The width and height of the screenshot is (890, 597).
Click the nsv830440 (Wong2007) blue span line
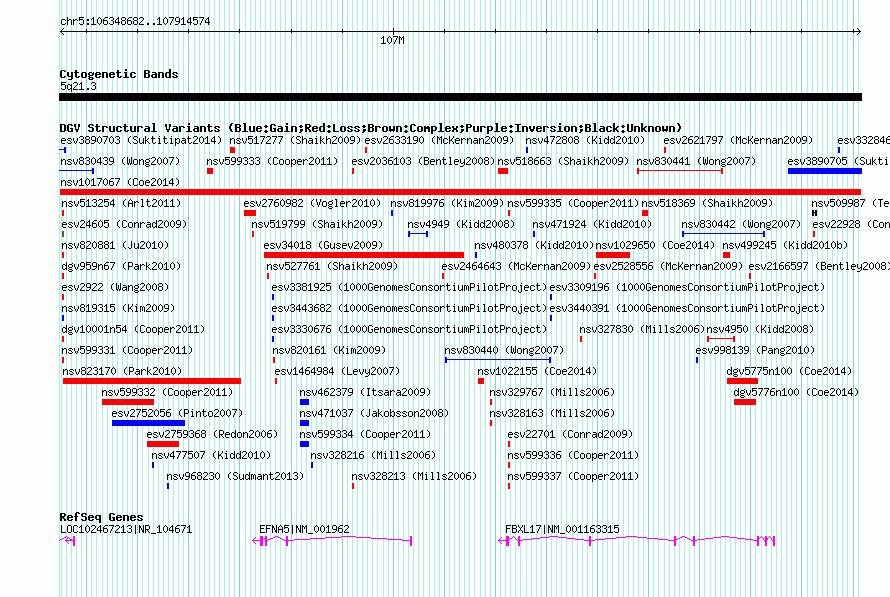click(498, 360)
